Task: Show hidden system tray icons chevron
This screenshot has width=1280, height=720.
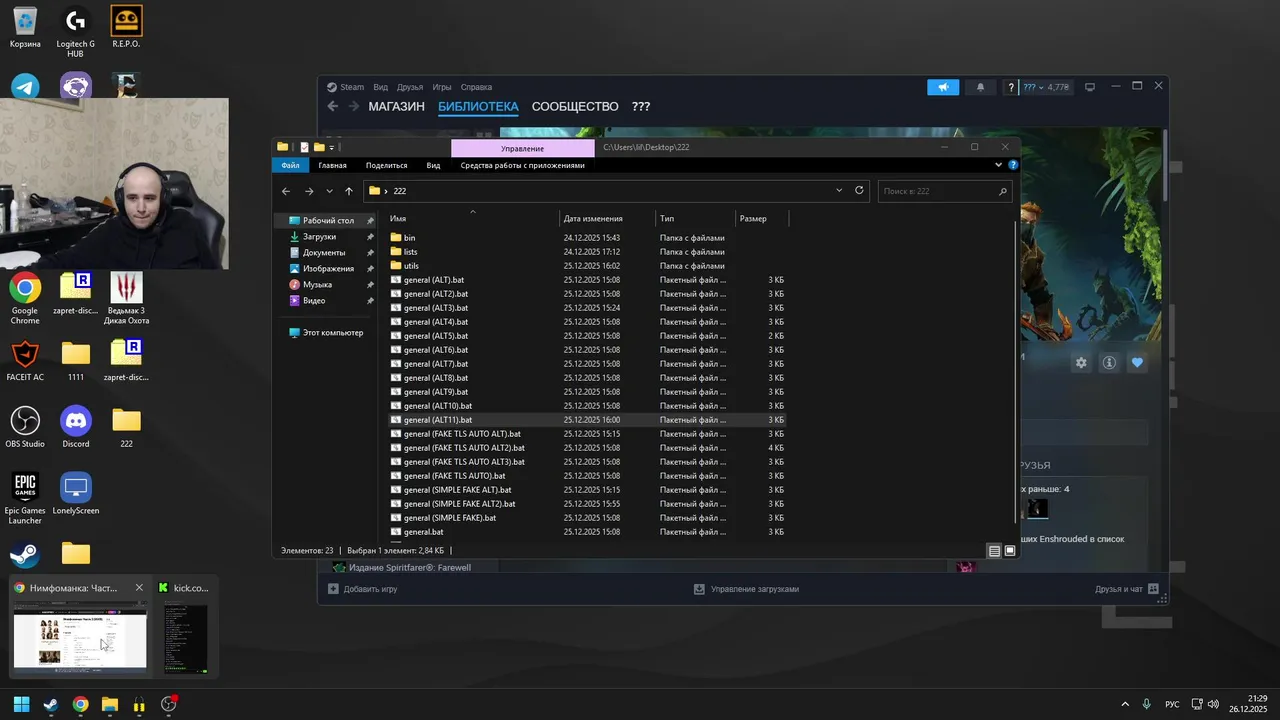Action: point(1125,704)
